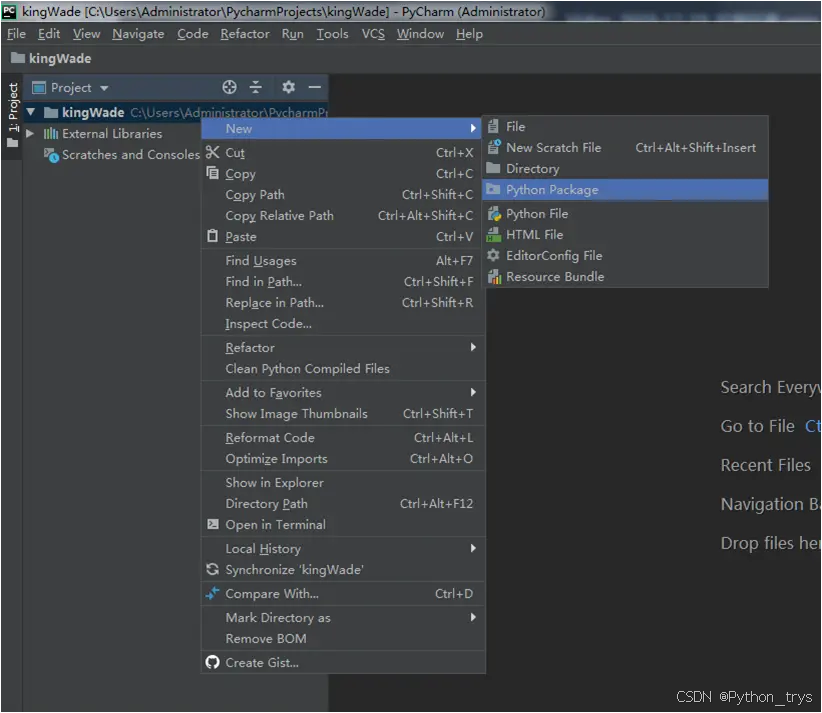
Task: Expand the Add to Favorites submenu arrow
Action: [x=473, y=392]
